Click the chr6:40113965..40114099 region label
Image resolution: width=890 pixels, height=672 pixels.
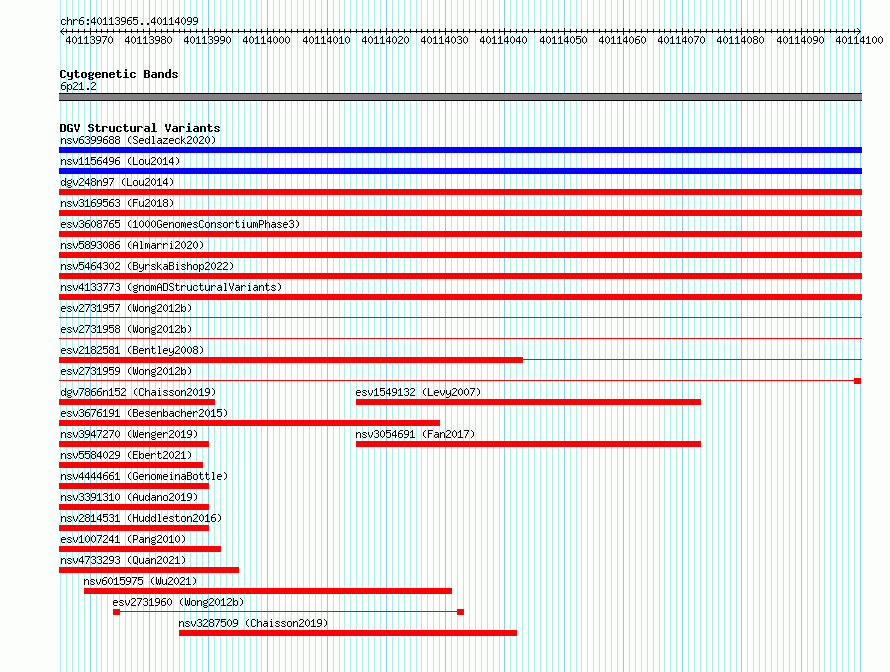(129, 22)
